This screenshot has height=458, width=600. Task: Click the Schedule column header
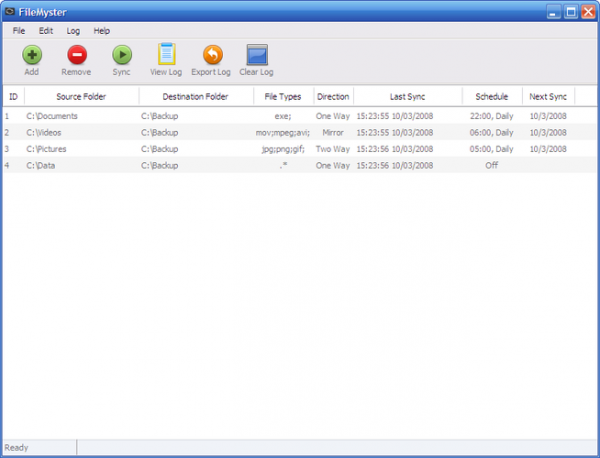pos(492,97)
